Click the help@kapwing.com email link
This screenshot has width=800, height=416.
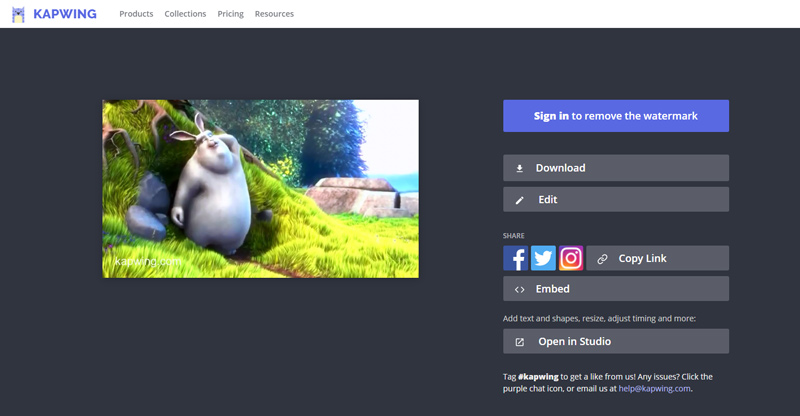tap(653, 388)
